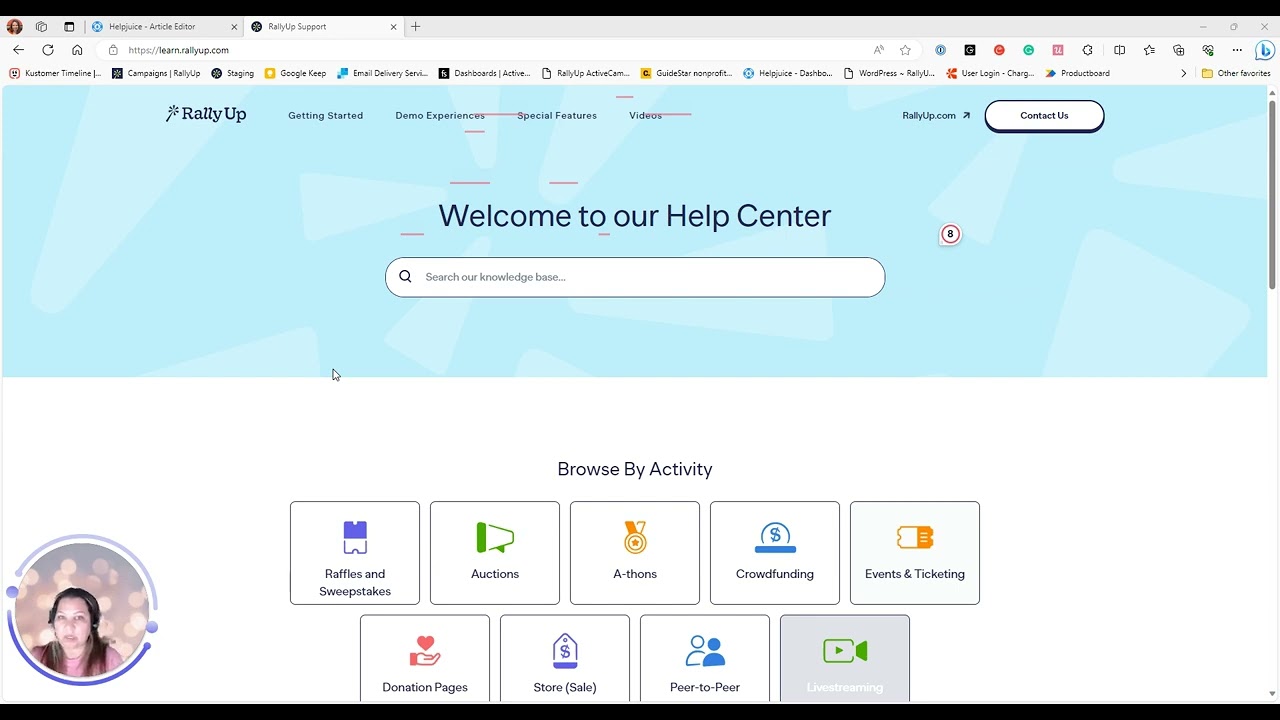Open Getting Started menu
The image size is (1280, 720).
(x=326, y=115)
